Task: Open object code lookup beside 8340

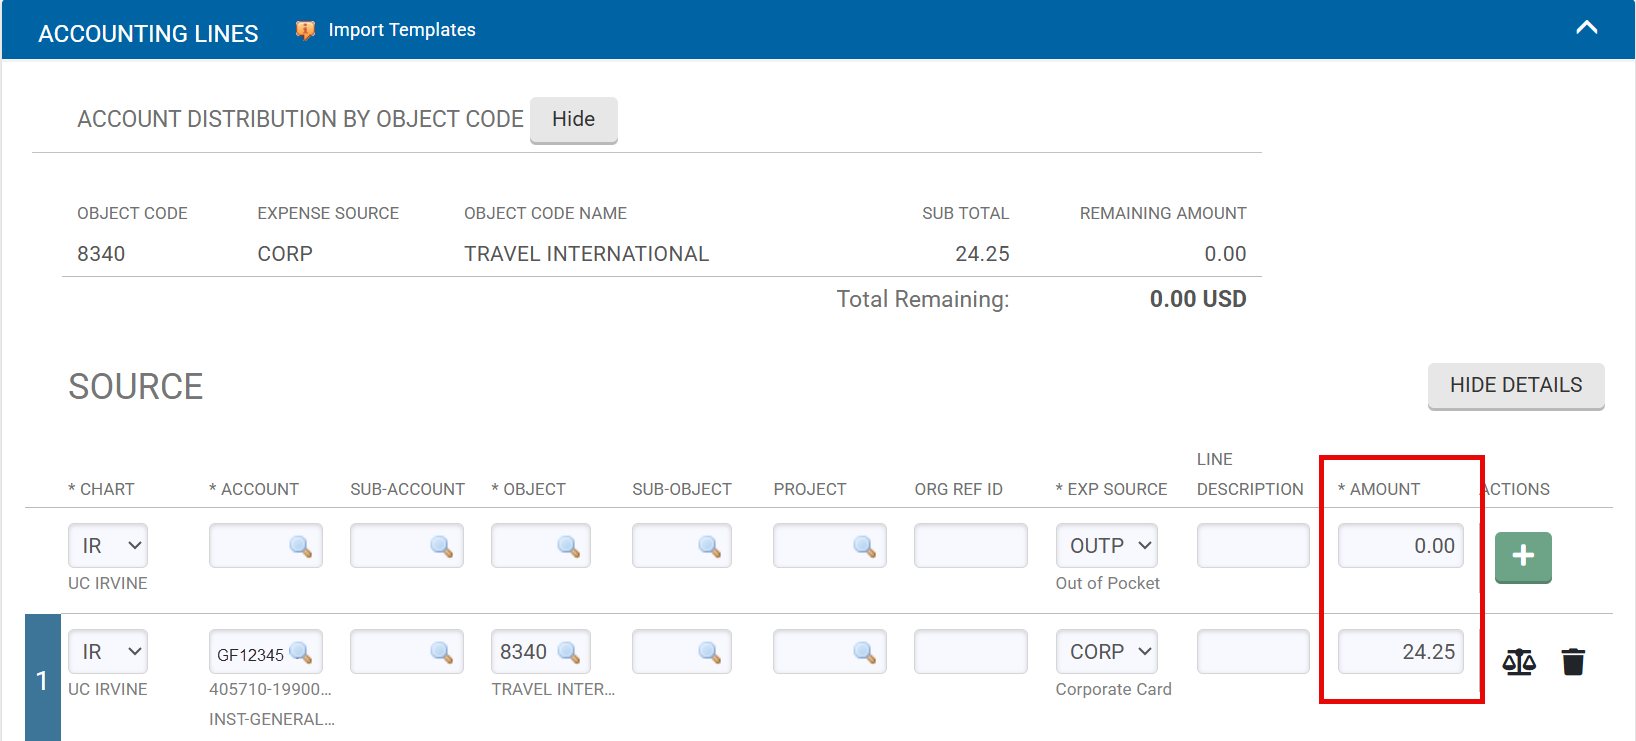Action: [568, 653]
